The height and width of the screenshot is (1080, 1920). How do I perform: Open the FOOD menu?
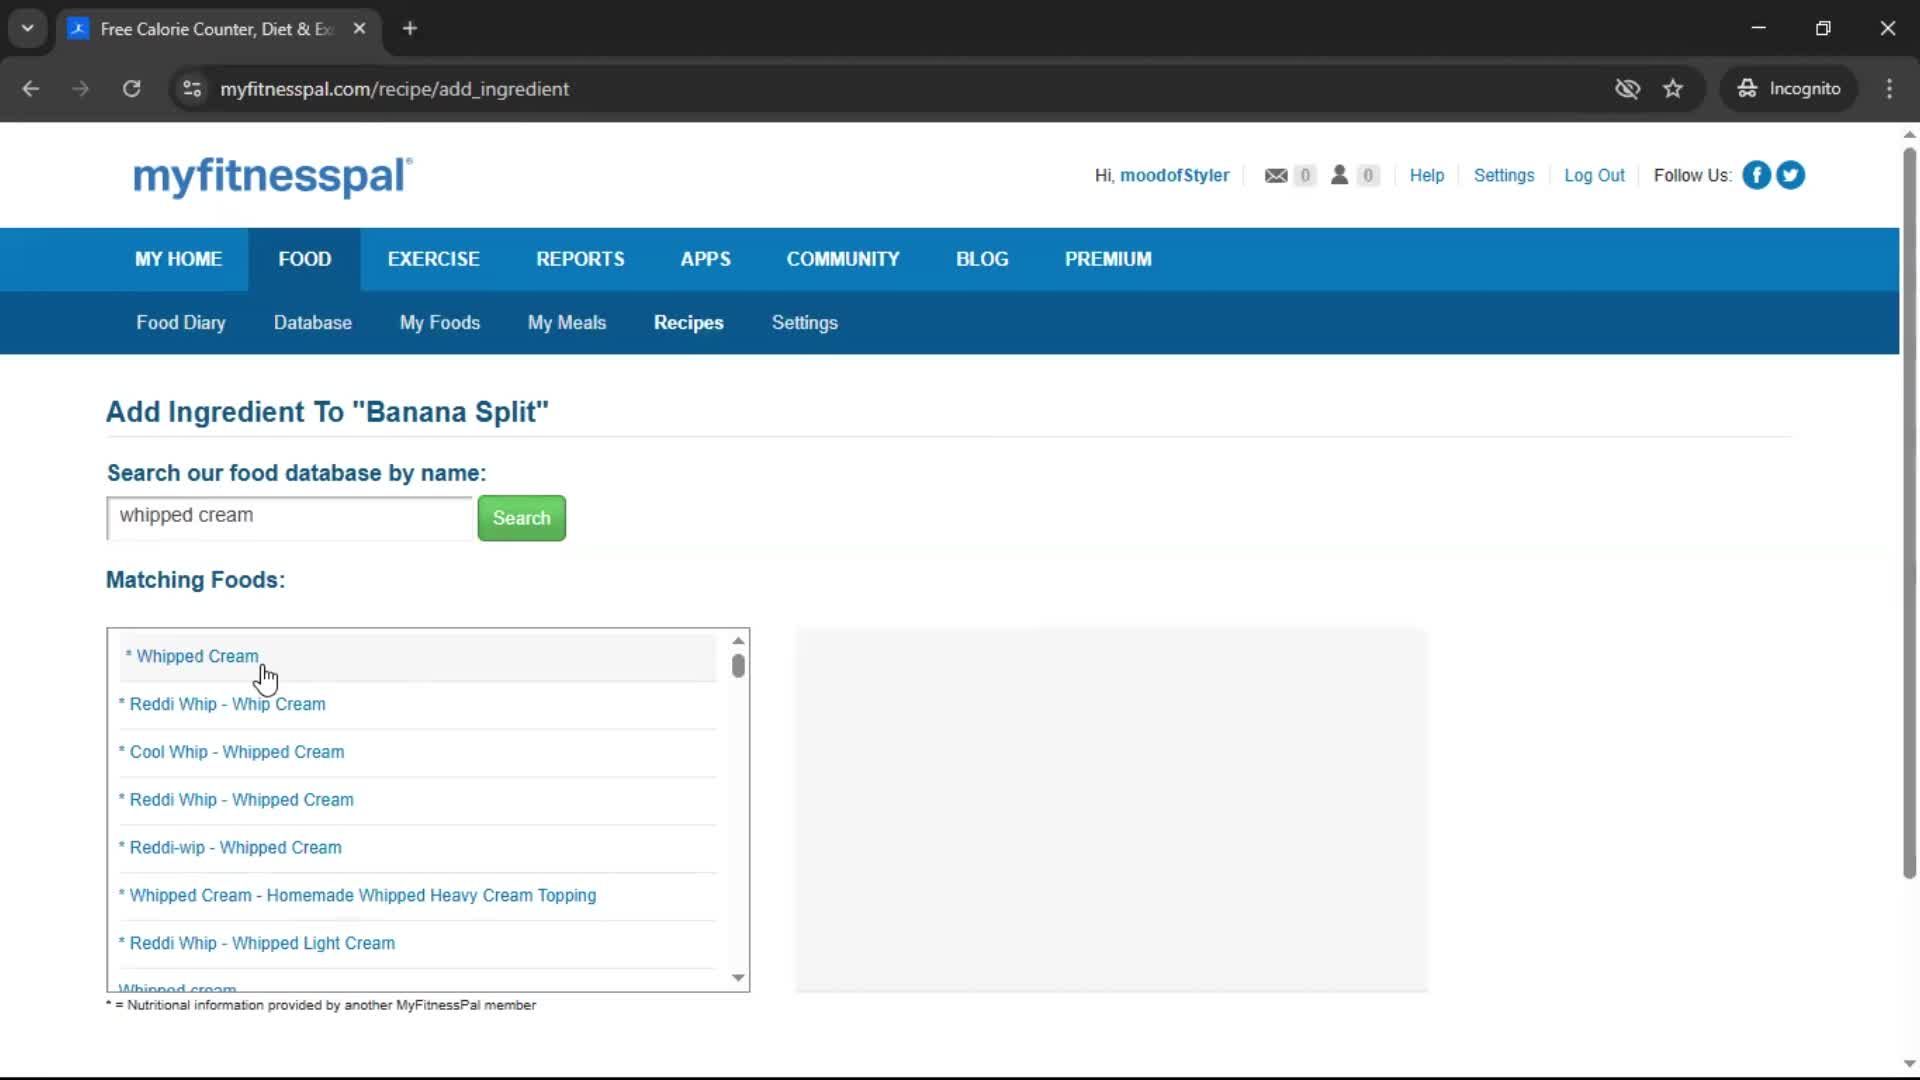click(304, 259)
